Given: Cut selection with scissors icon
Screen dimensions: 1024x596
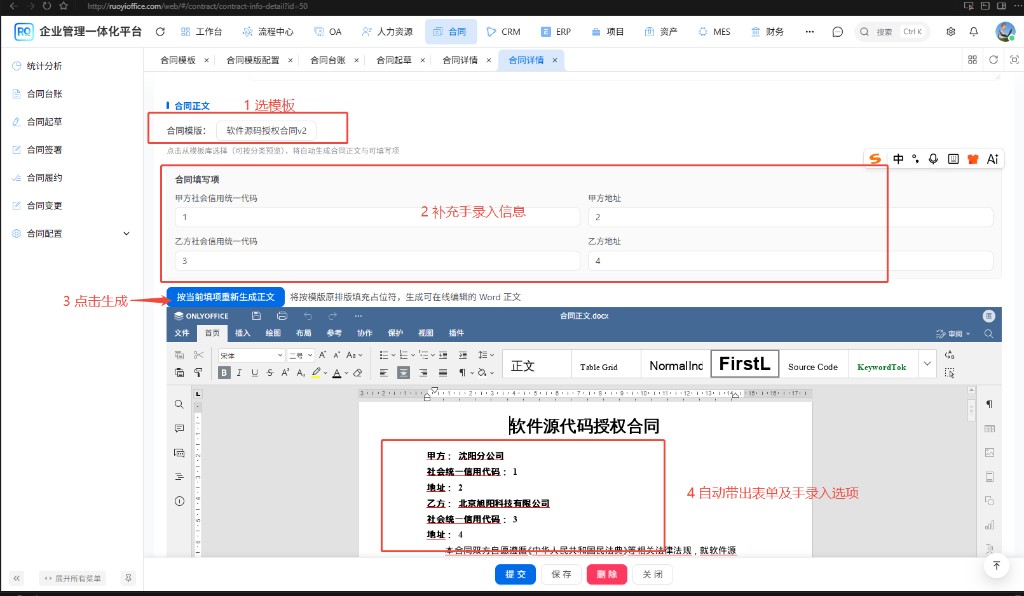Looking at the screenshot, I should [x=199, y=354].
